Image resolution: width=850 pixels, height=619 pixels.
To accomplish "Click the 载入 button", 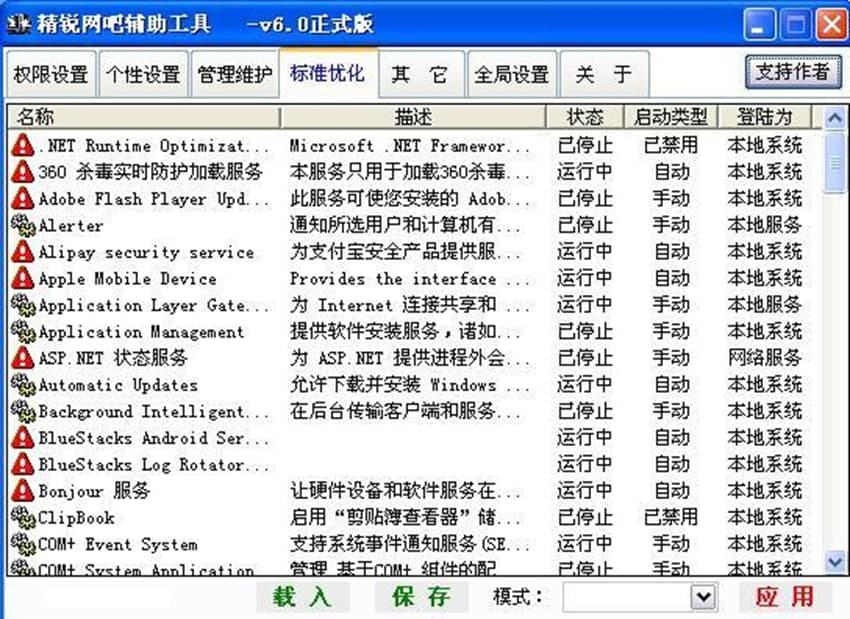I will pos(302,597).
